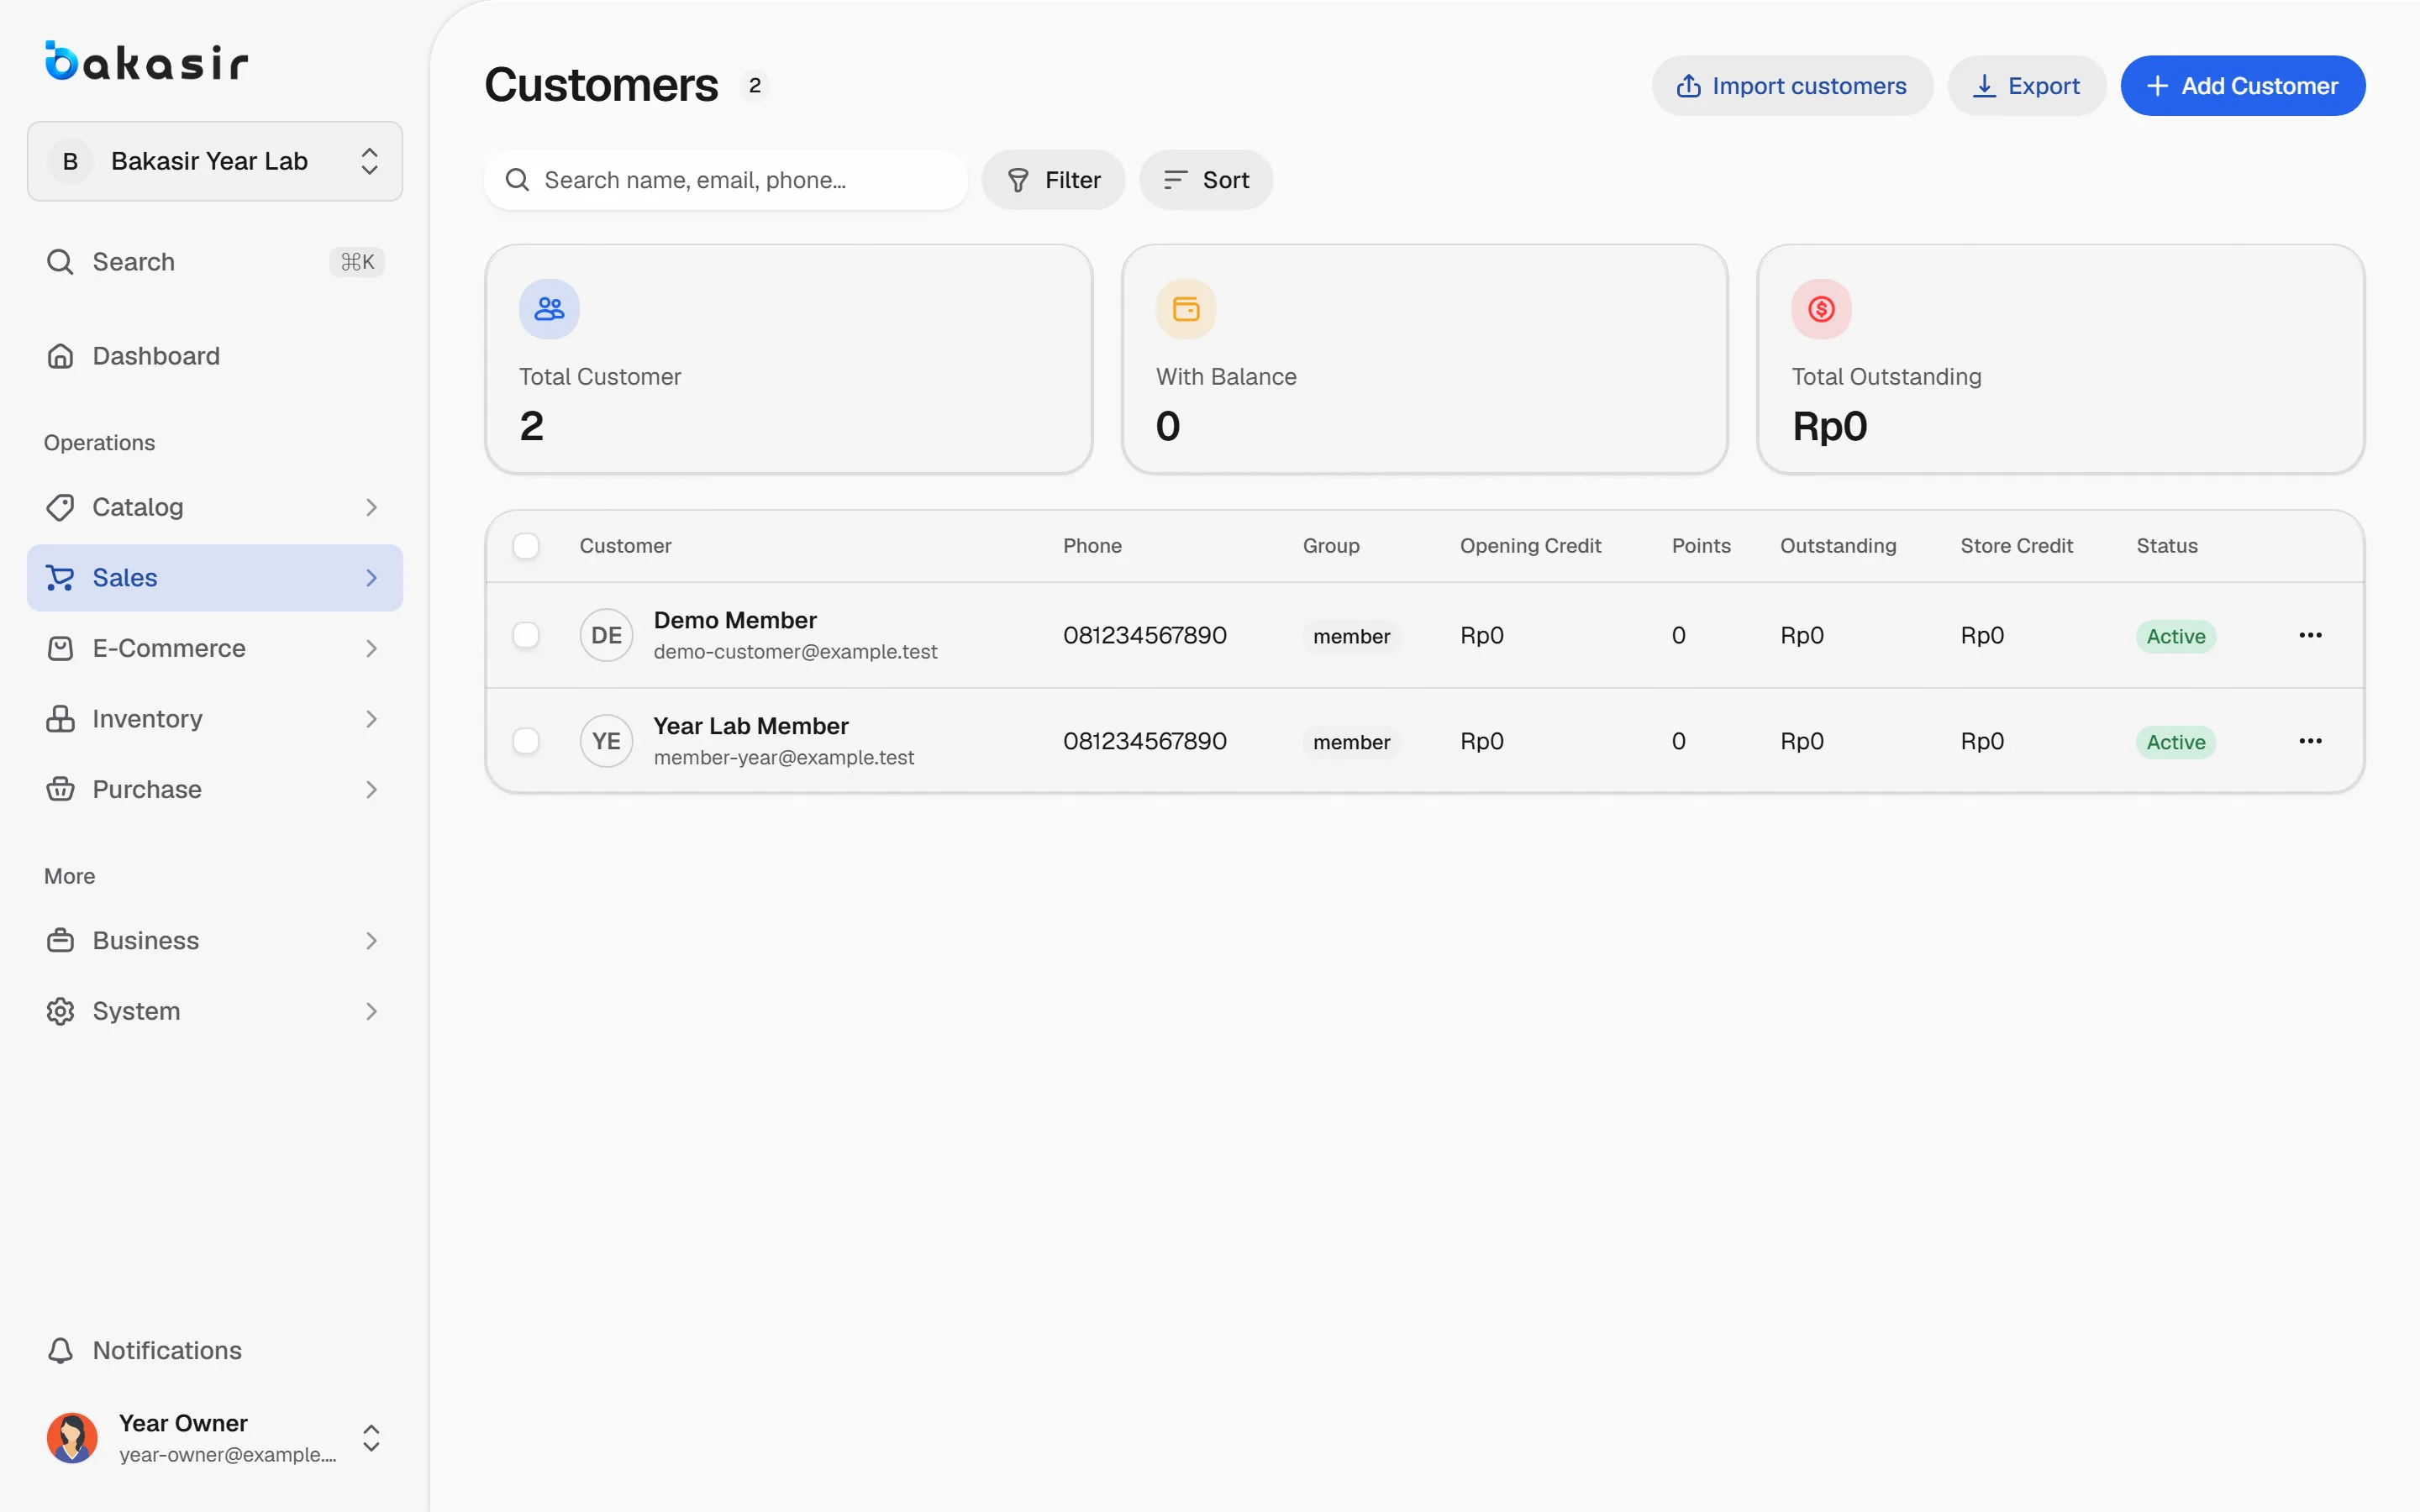Click the YE avatar of Year Lab Member
This screenshot has height=1512, width=2420.
click(x=606, y=741)
